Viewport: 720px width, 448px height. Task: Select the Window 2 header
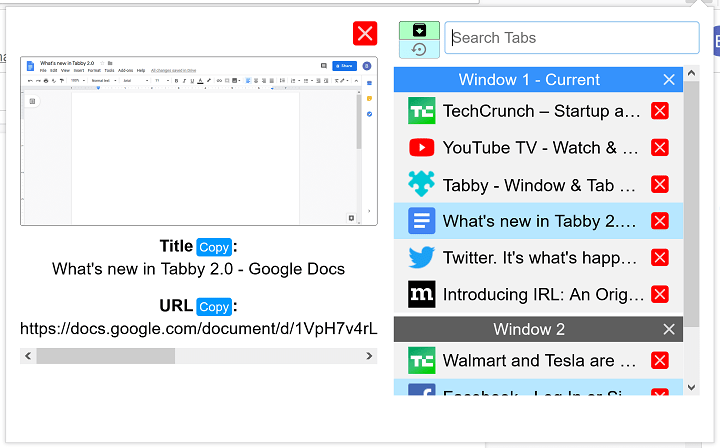coord(538,329)
